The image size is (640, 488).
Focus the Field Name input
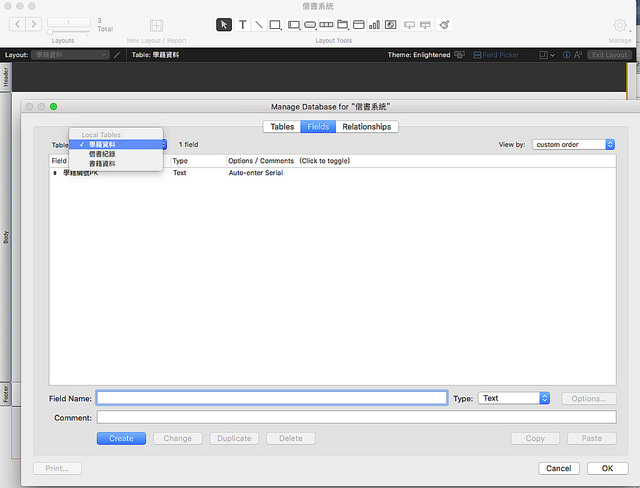pyautogui.click(x=272, y=398)
